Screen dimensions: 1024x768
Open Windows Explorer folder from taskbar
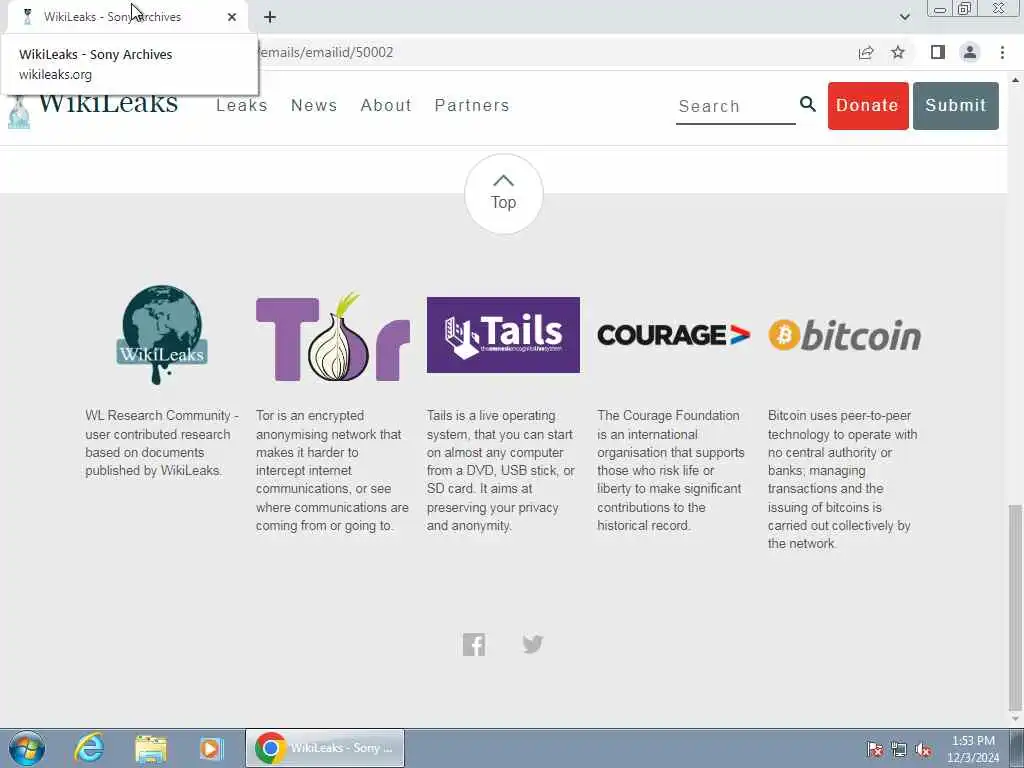[x=151, y=748]
